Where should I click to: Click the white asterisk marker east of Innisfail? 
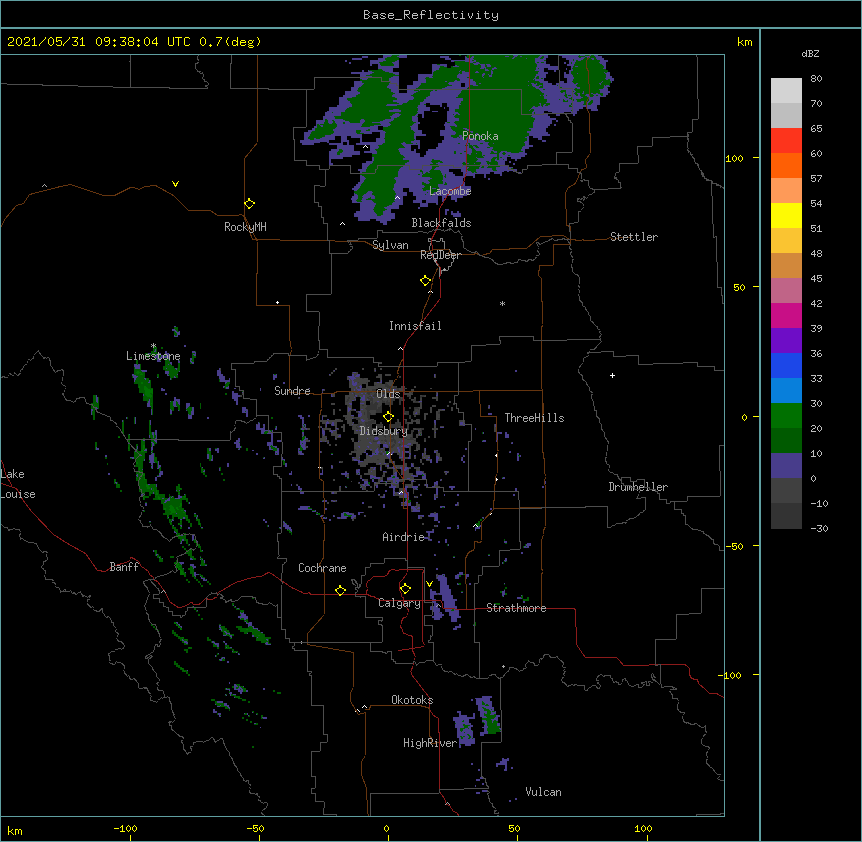click(x=502, y=304)
